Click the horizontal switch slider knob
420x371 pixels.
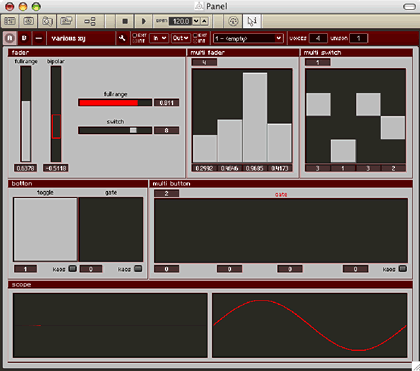click(x=133, y=130)
